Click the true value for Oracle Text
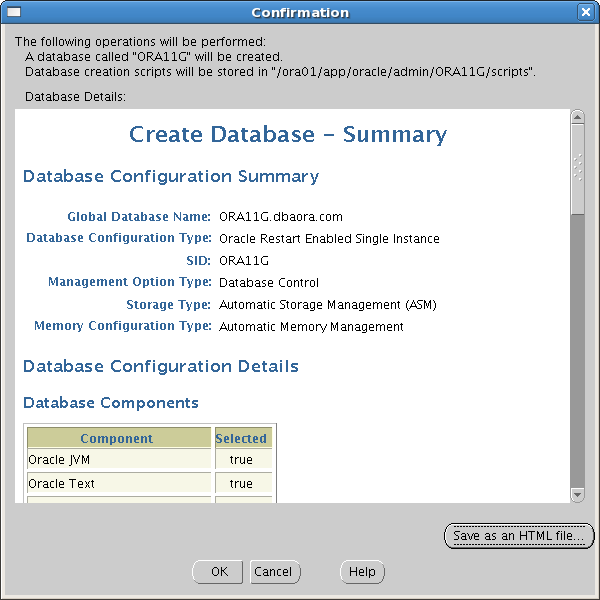Image resolution: width=600 pixels, height=600 pixels. (x=243, y=483)
